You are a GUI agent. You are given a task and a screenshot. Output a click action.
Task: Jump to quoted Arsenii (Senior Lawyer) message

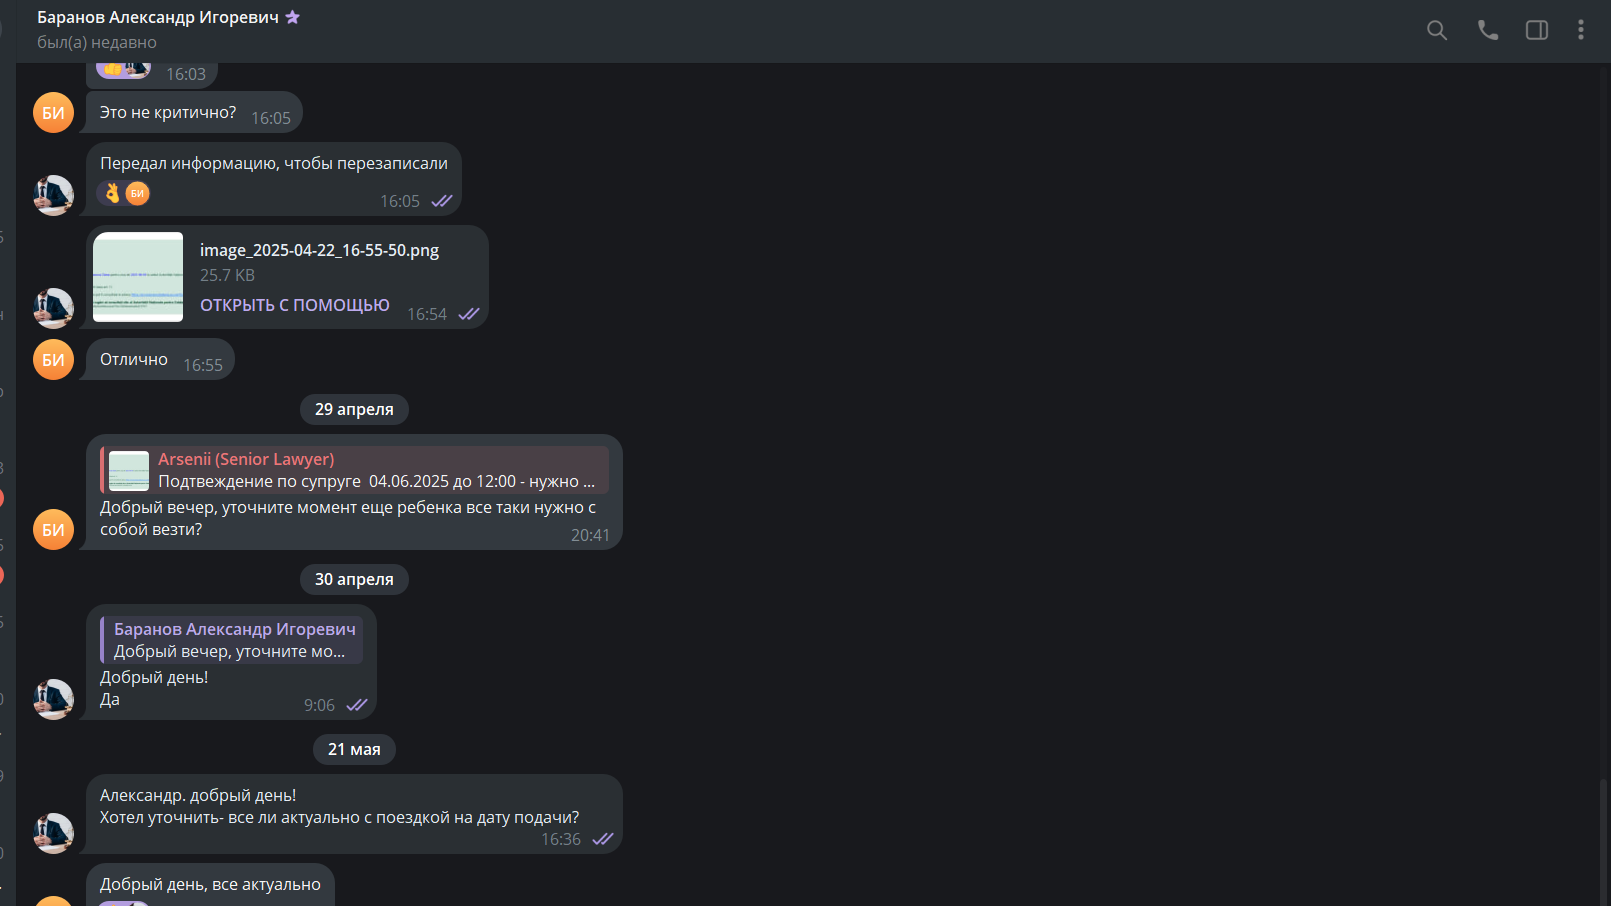click(355, 470)
